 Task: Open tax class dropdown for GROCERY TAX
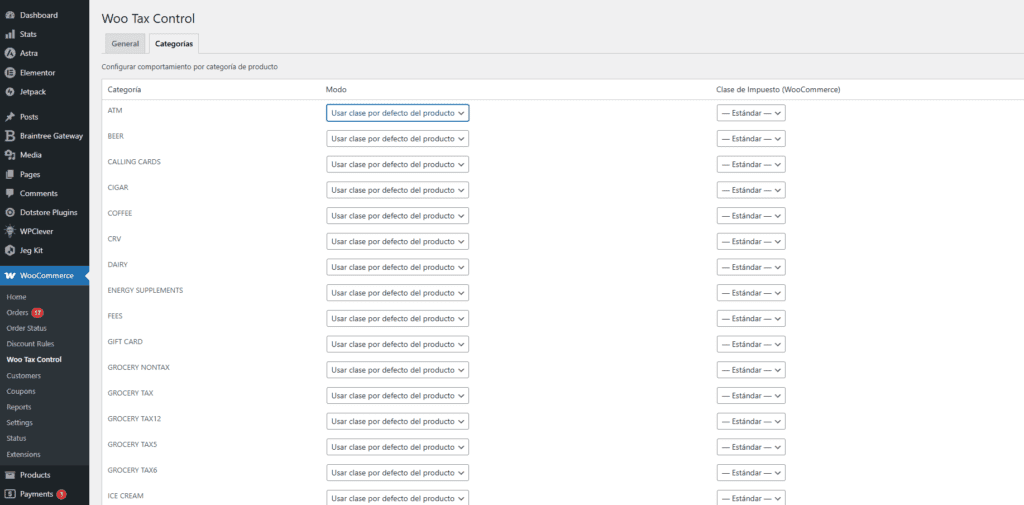751,396
